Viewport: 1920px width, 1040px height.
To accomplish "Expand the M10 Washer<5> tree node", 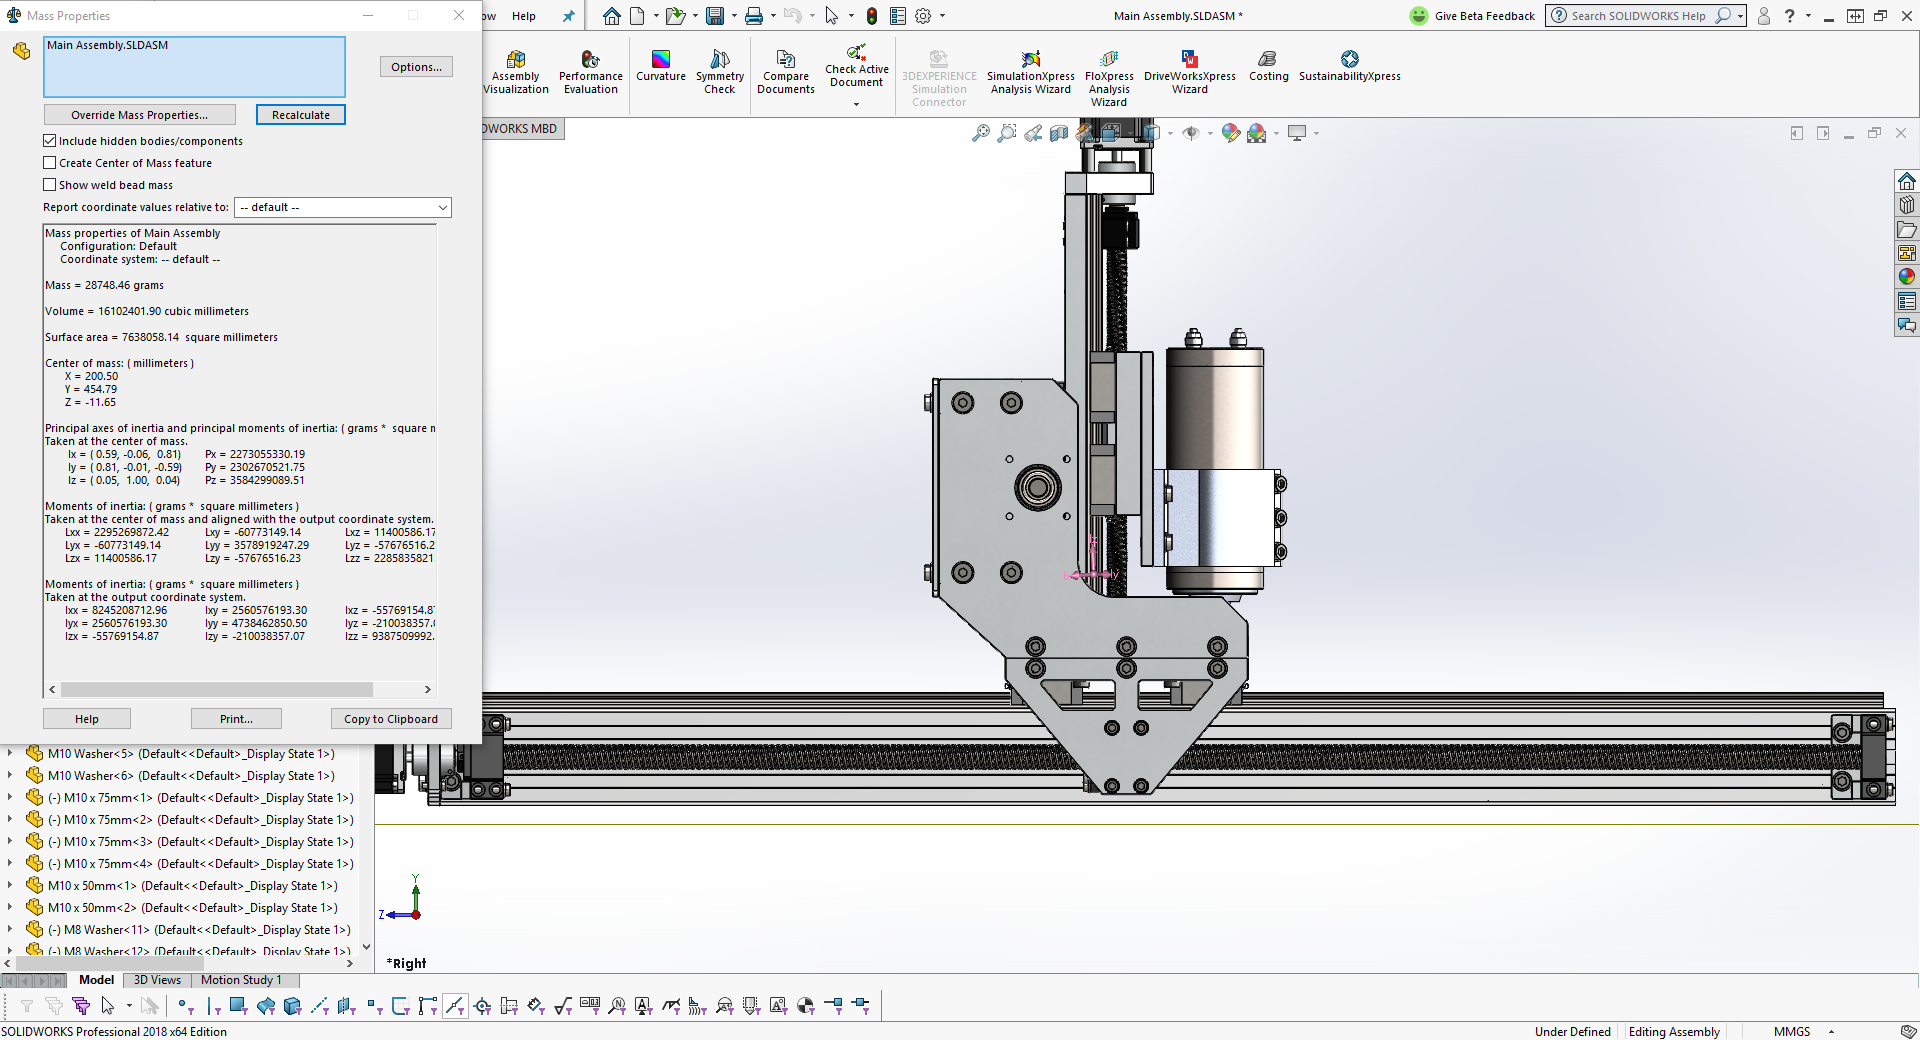I will coord(10,754).
